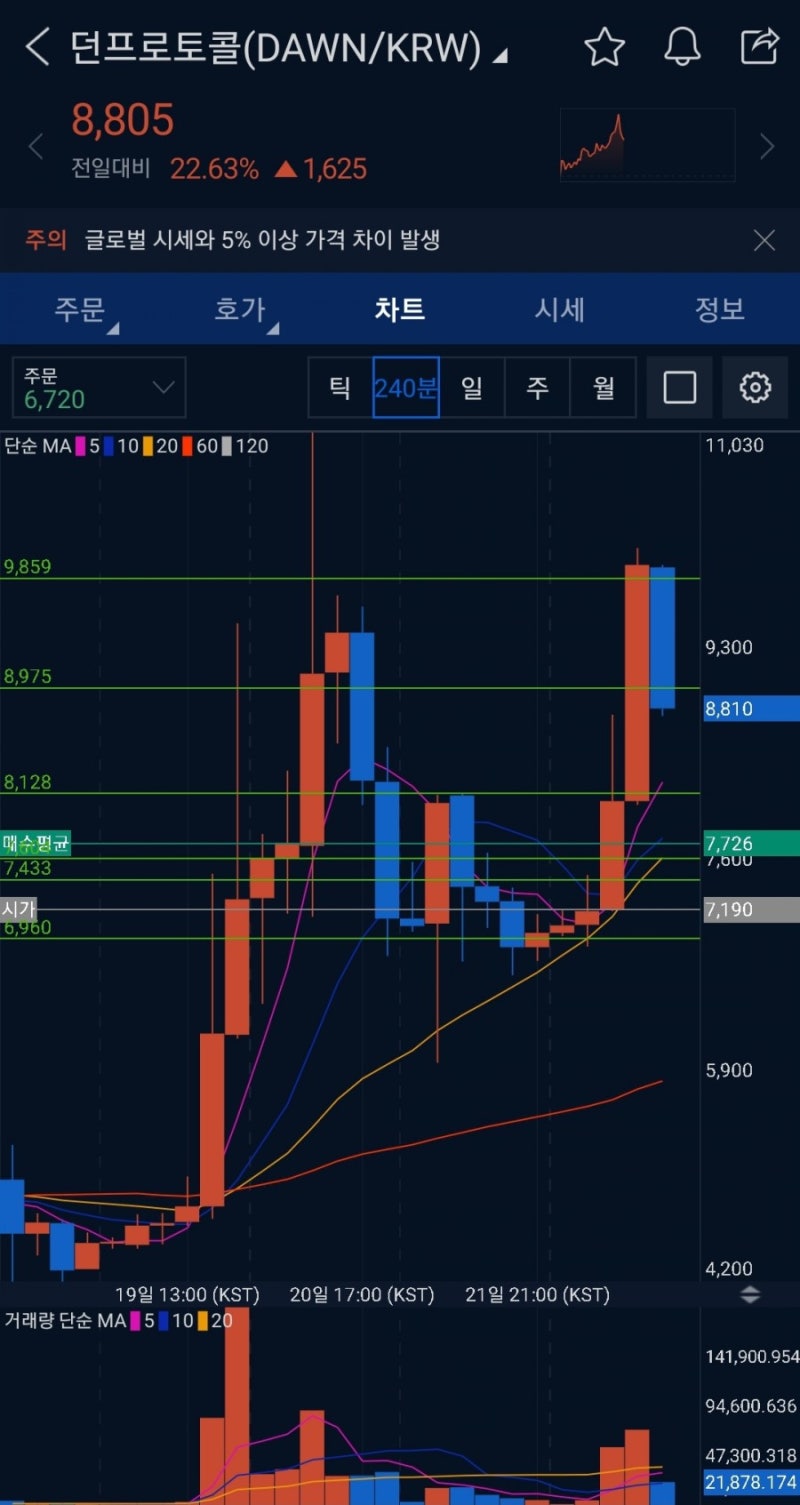
Task: Open the mini price sparkline thumbnail
Action: tap(647, 145)
